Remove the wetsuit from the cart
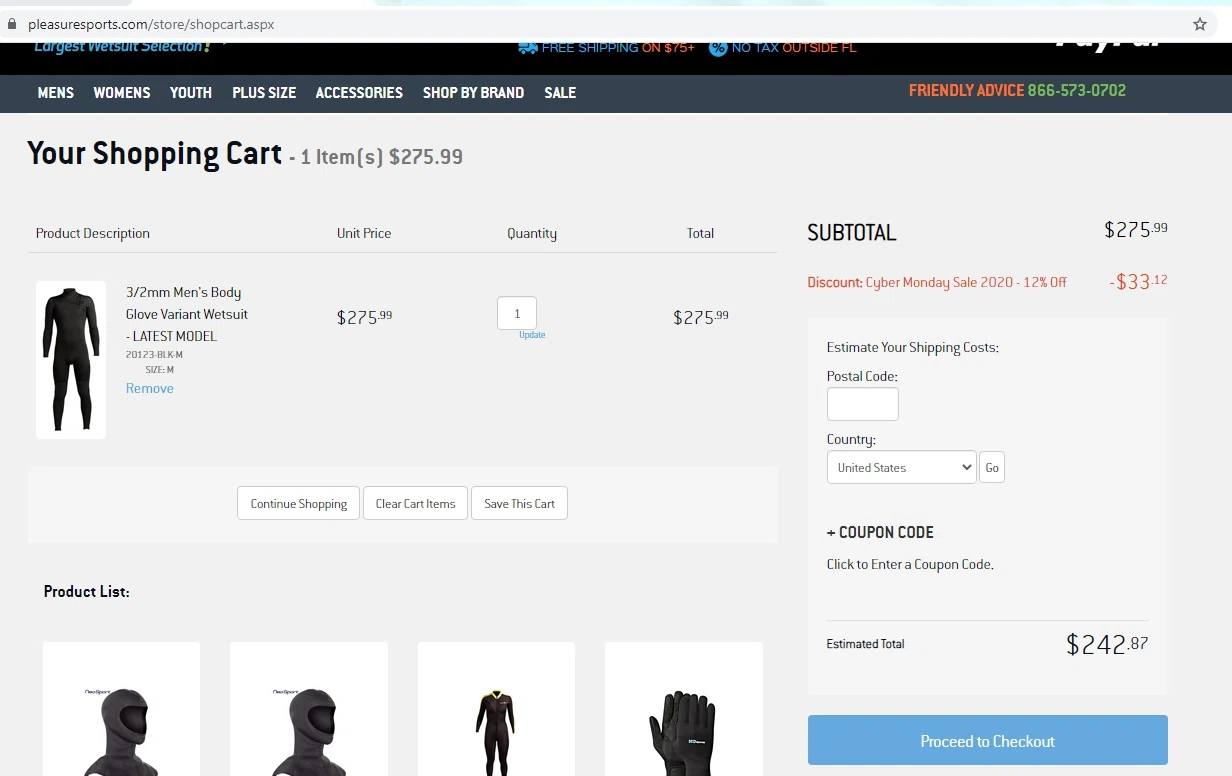The width and height of the screenshot is (1232, 776). [150, 388]
